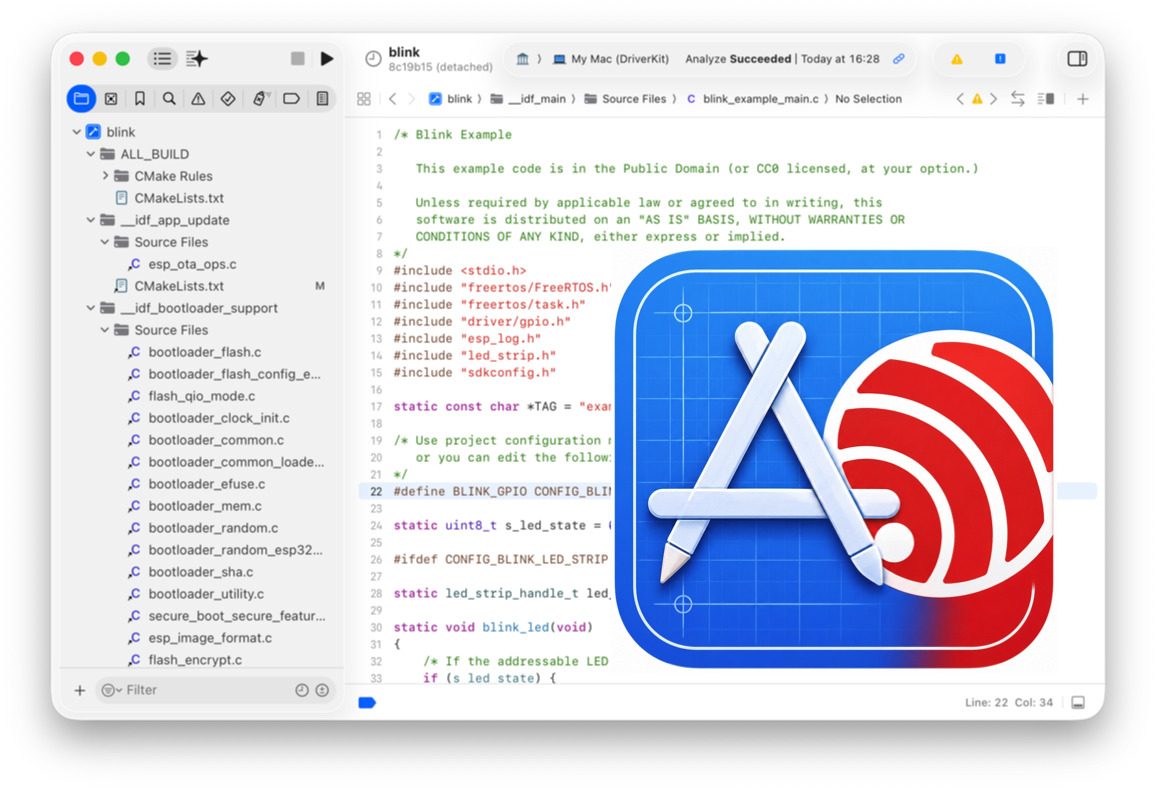Click the yellow warning indicator in toolbar
Image resolution: width=1156 pixels, height=794 pixels.
956,59
